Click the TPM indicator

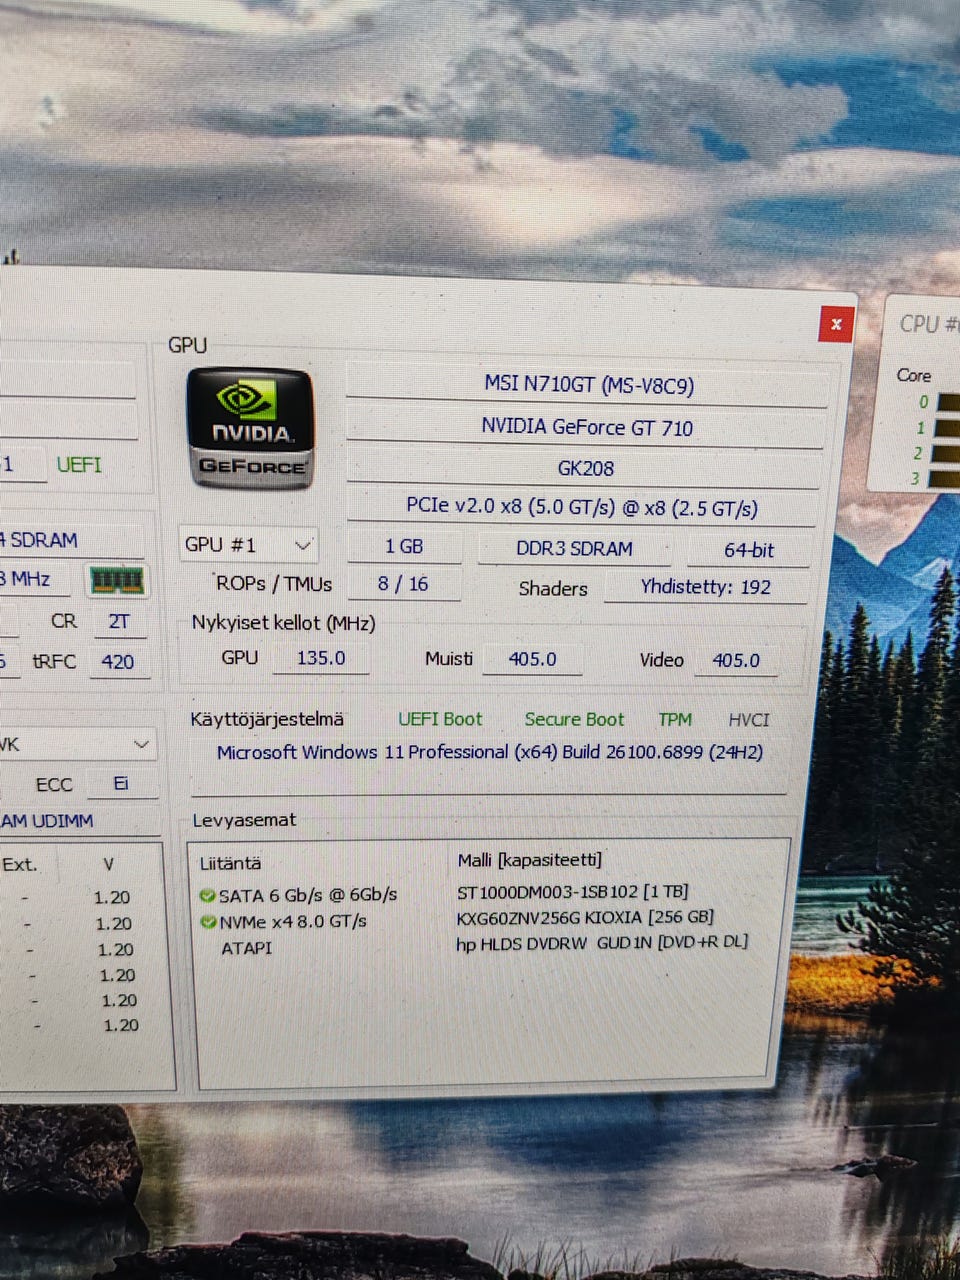point(675,719)
